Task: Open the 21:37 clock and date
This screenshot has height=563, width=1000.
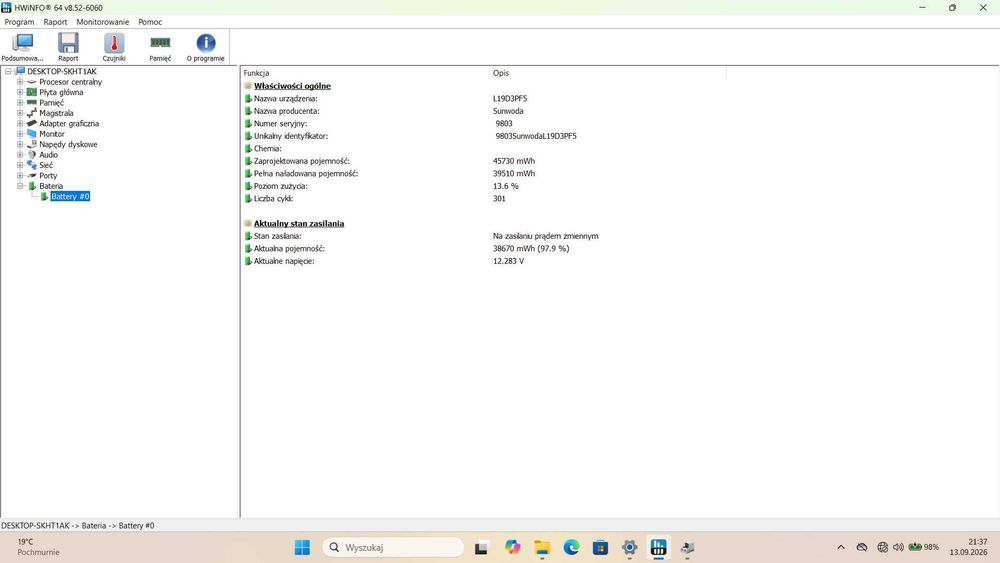Action: 968,547
